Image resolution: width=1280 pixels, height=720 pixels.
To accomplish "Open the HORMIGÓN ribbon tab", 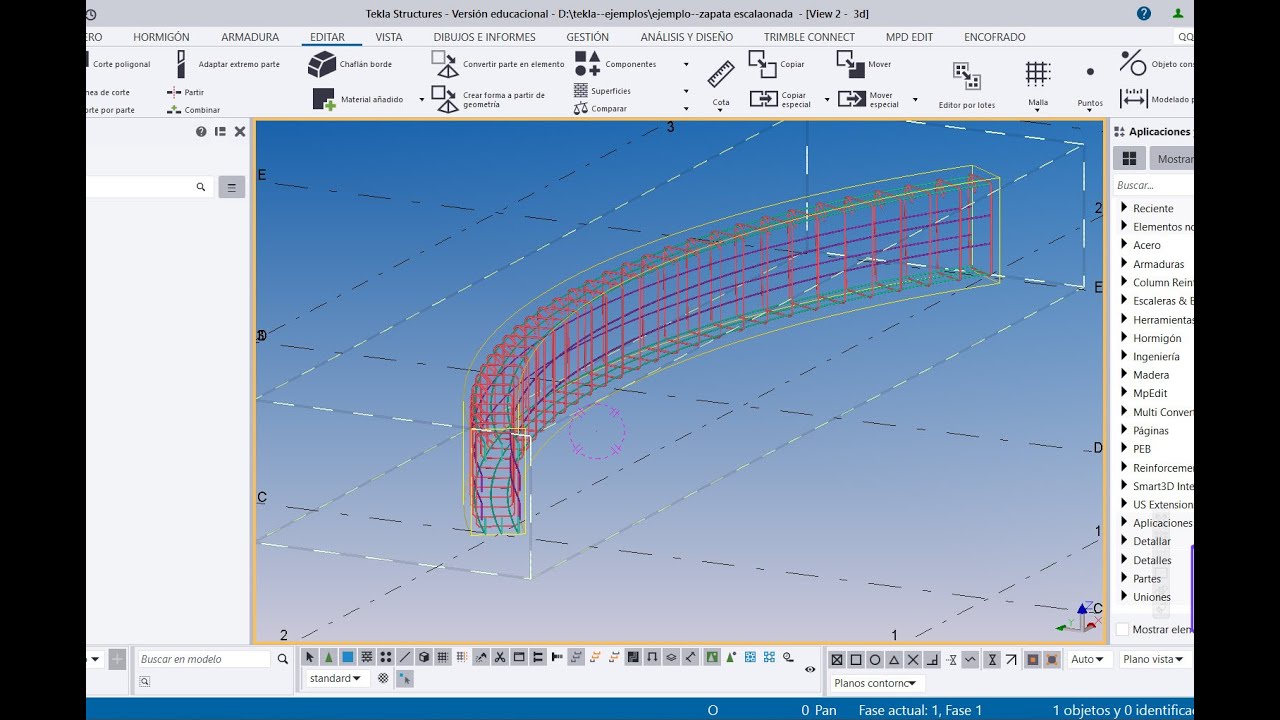I will pyautogui.click(x=161, y=37).
